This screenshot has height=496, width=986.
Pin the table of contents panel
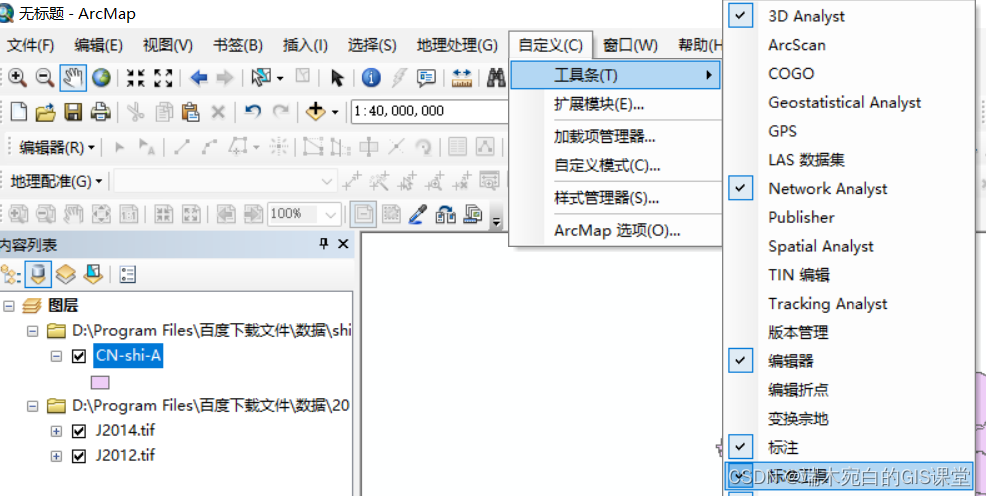point(324,244)
